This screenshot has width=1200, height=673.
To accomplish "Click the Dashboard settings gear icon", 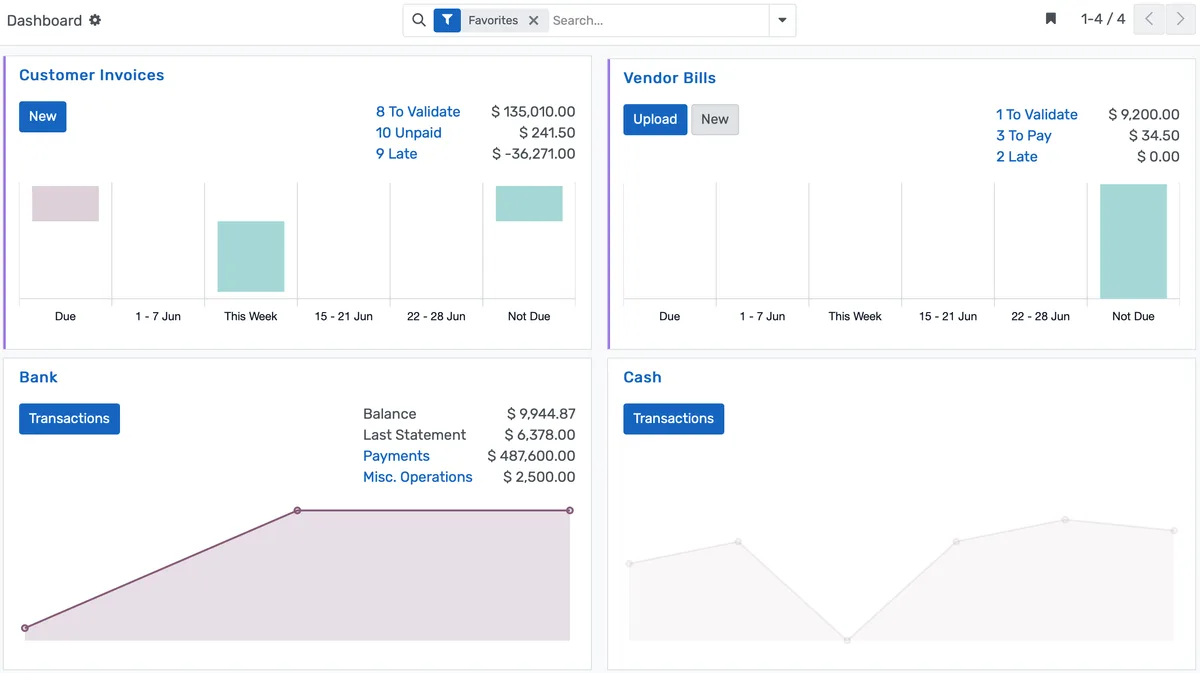I will (95, 20).
